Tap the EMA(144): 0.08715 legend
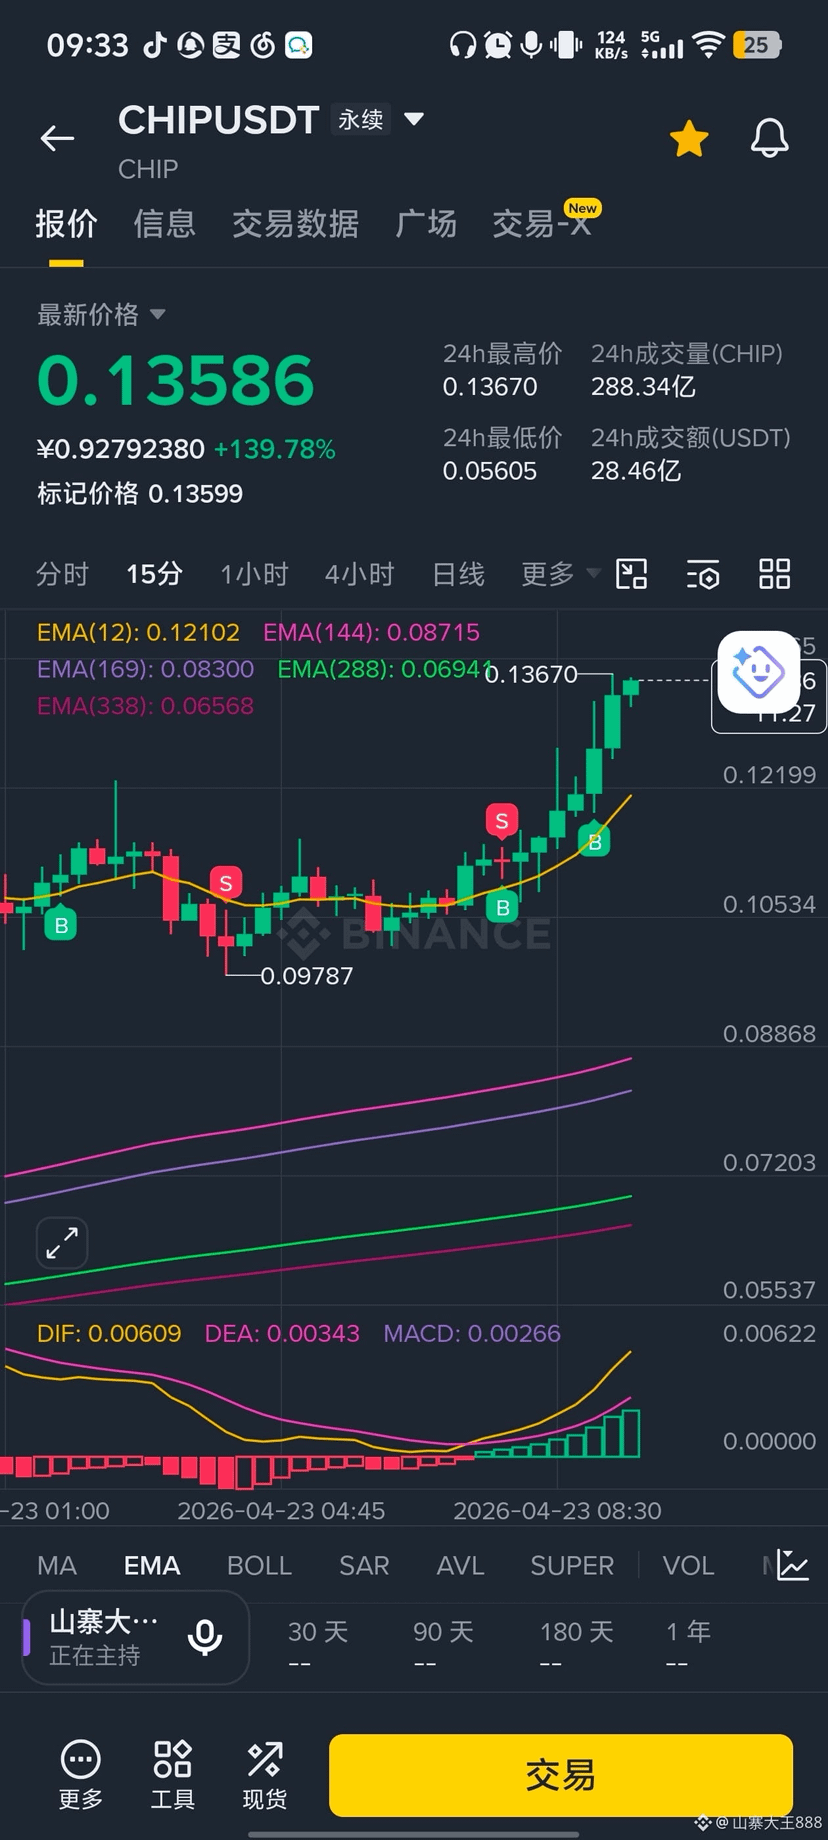The width and height of the screenshot is (828, 1840). pyautogui.click(x=371, y=632)
